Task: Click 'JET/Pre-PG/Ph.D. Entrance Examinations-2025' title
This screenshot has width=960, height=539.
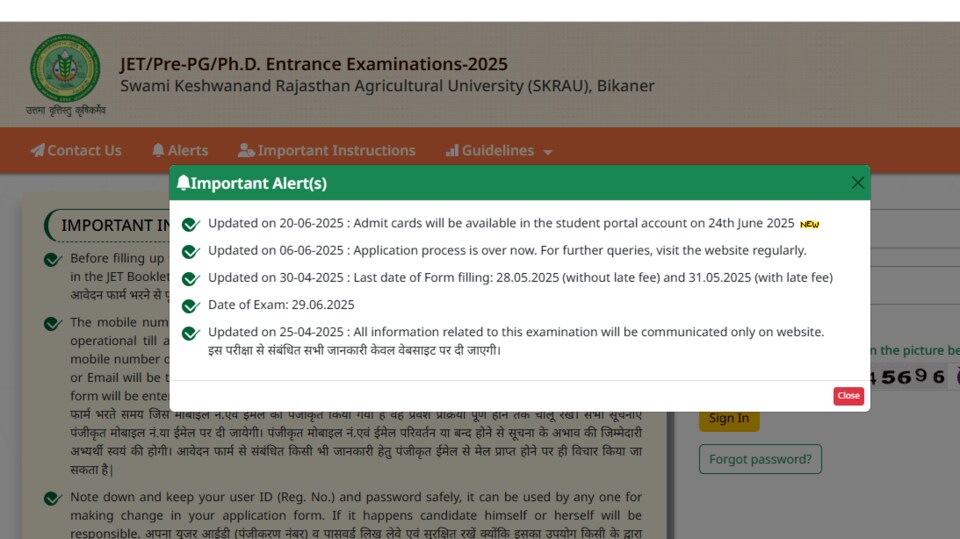Action: 313,64
